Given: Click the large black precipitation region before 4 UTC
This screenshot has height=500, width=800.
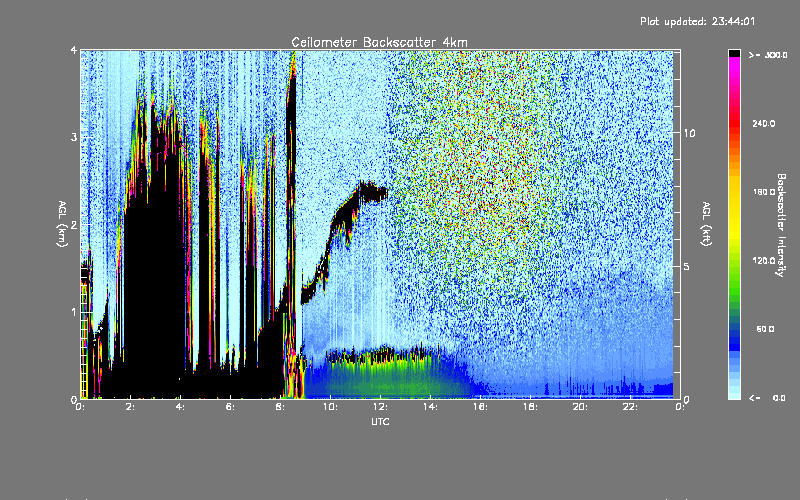Looking at the screenshot, I should point(155,286).
